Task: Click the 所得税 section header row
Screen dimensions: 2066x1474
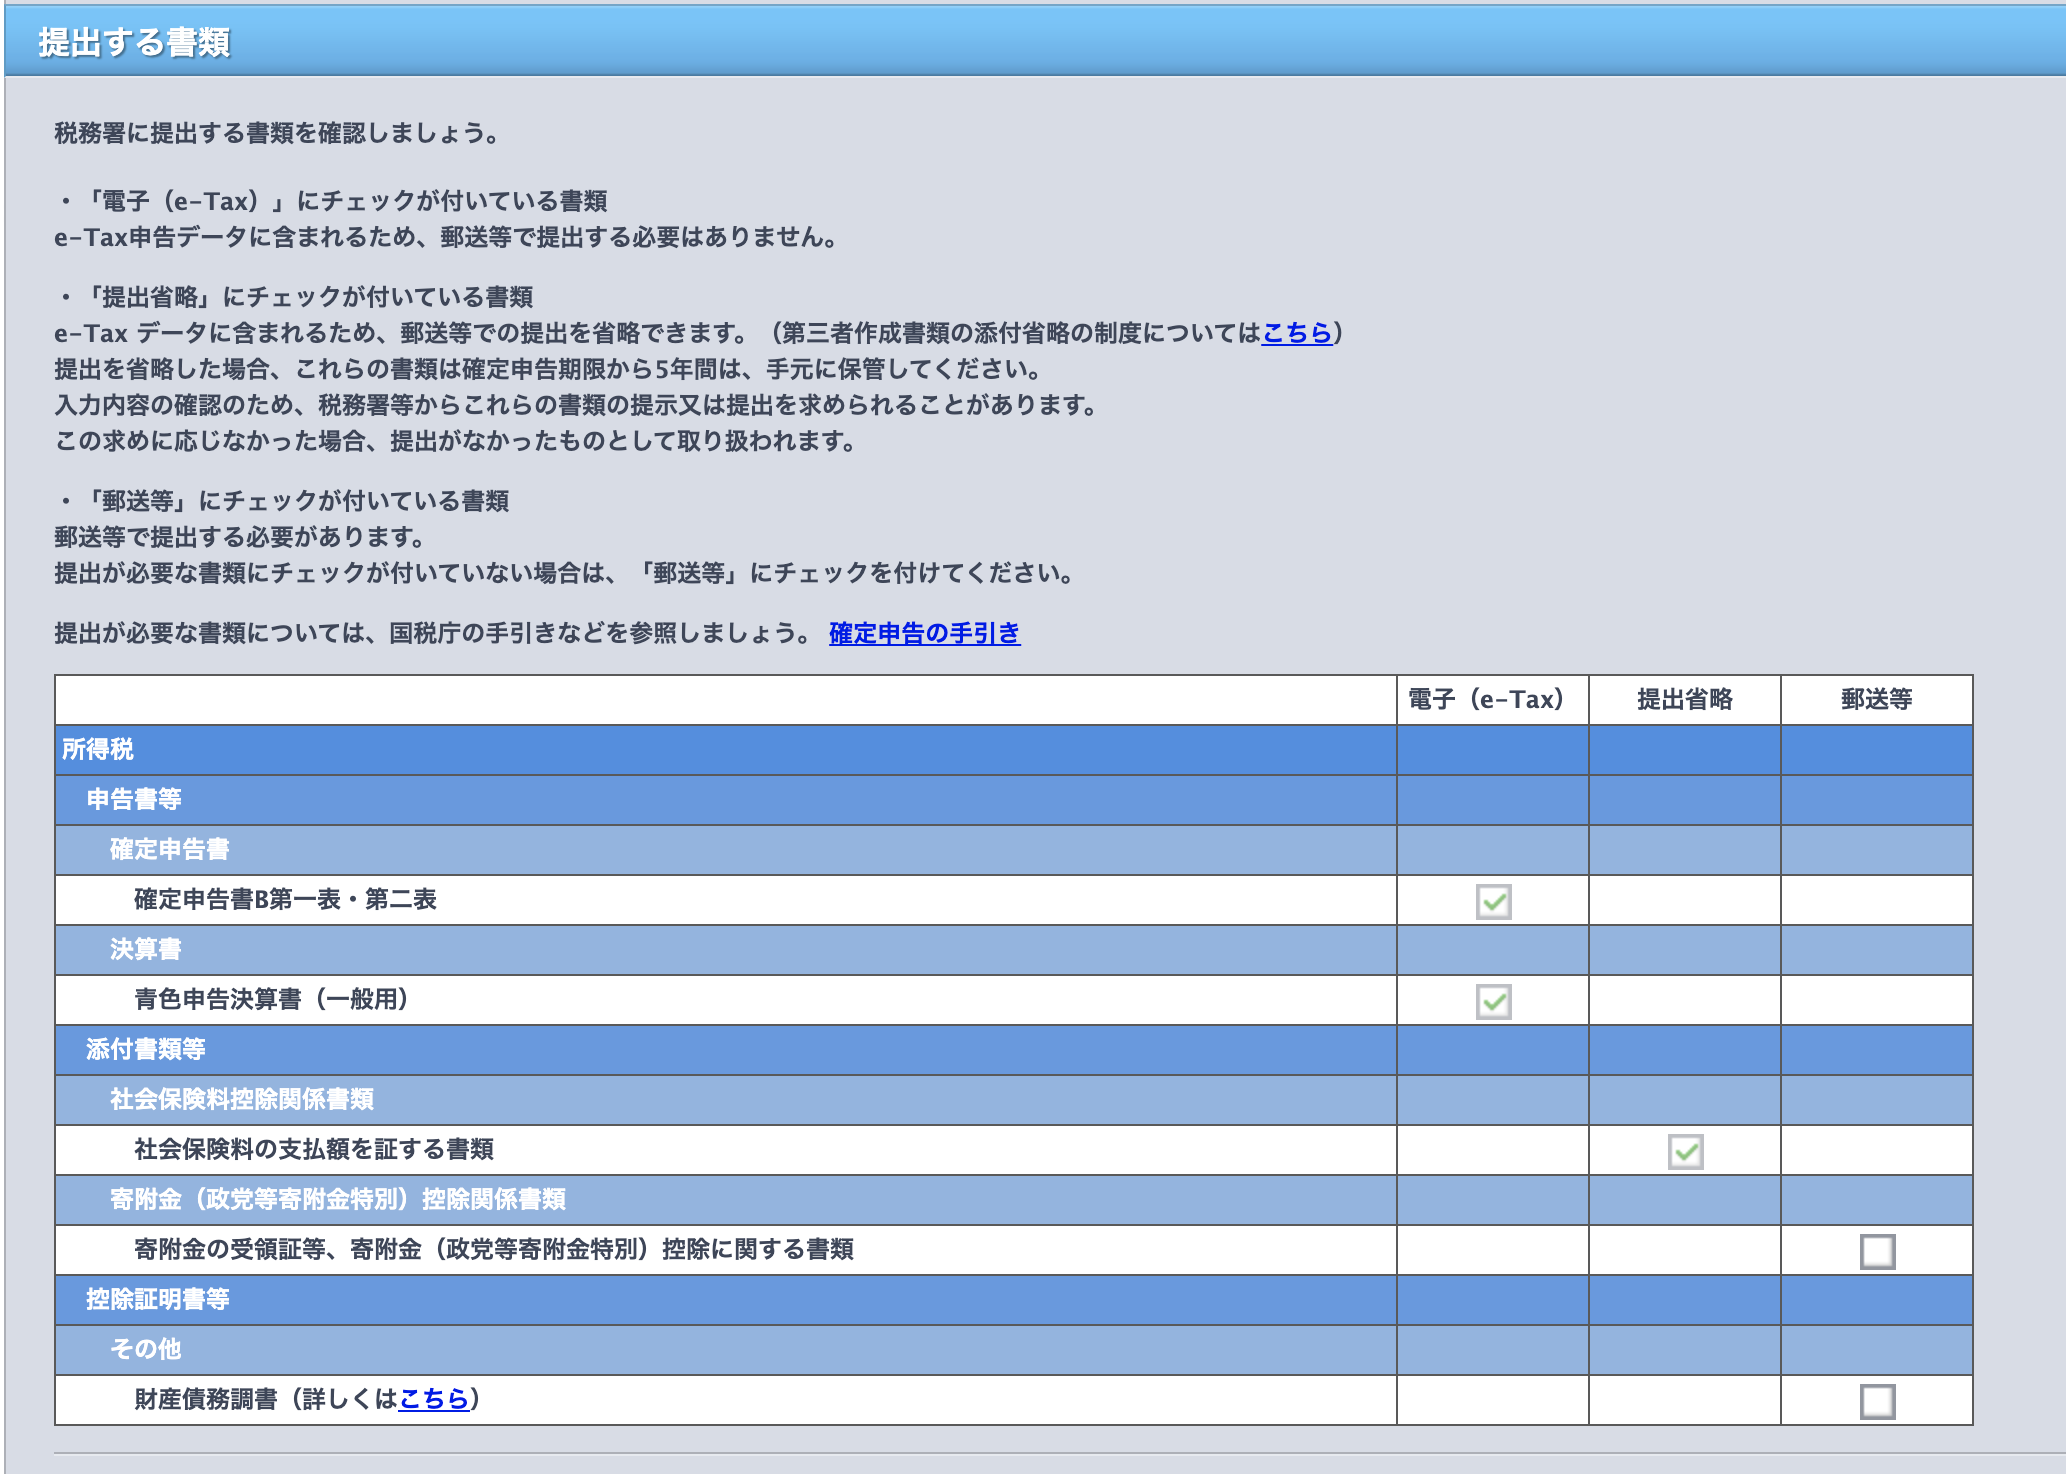Action: [98, 749]
